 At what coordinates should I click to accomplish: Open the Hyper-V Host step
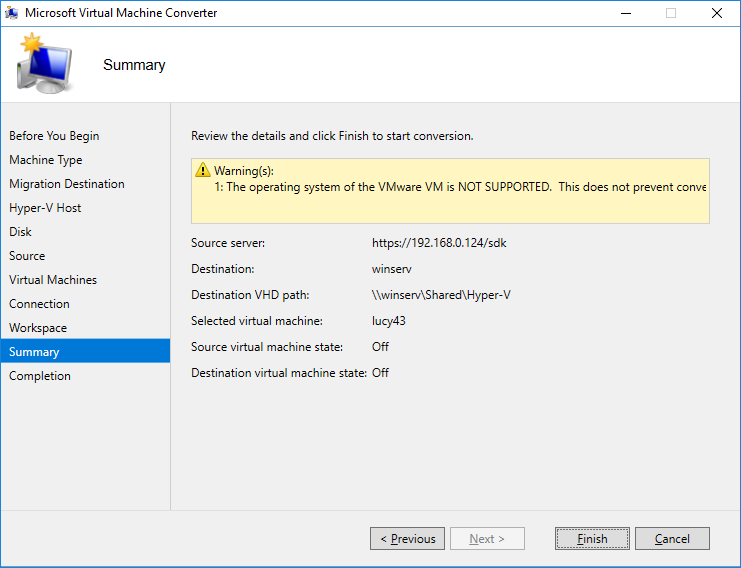pyautogui.click(x=45, y=208)
